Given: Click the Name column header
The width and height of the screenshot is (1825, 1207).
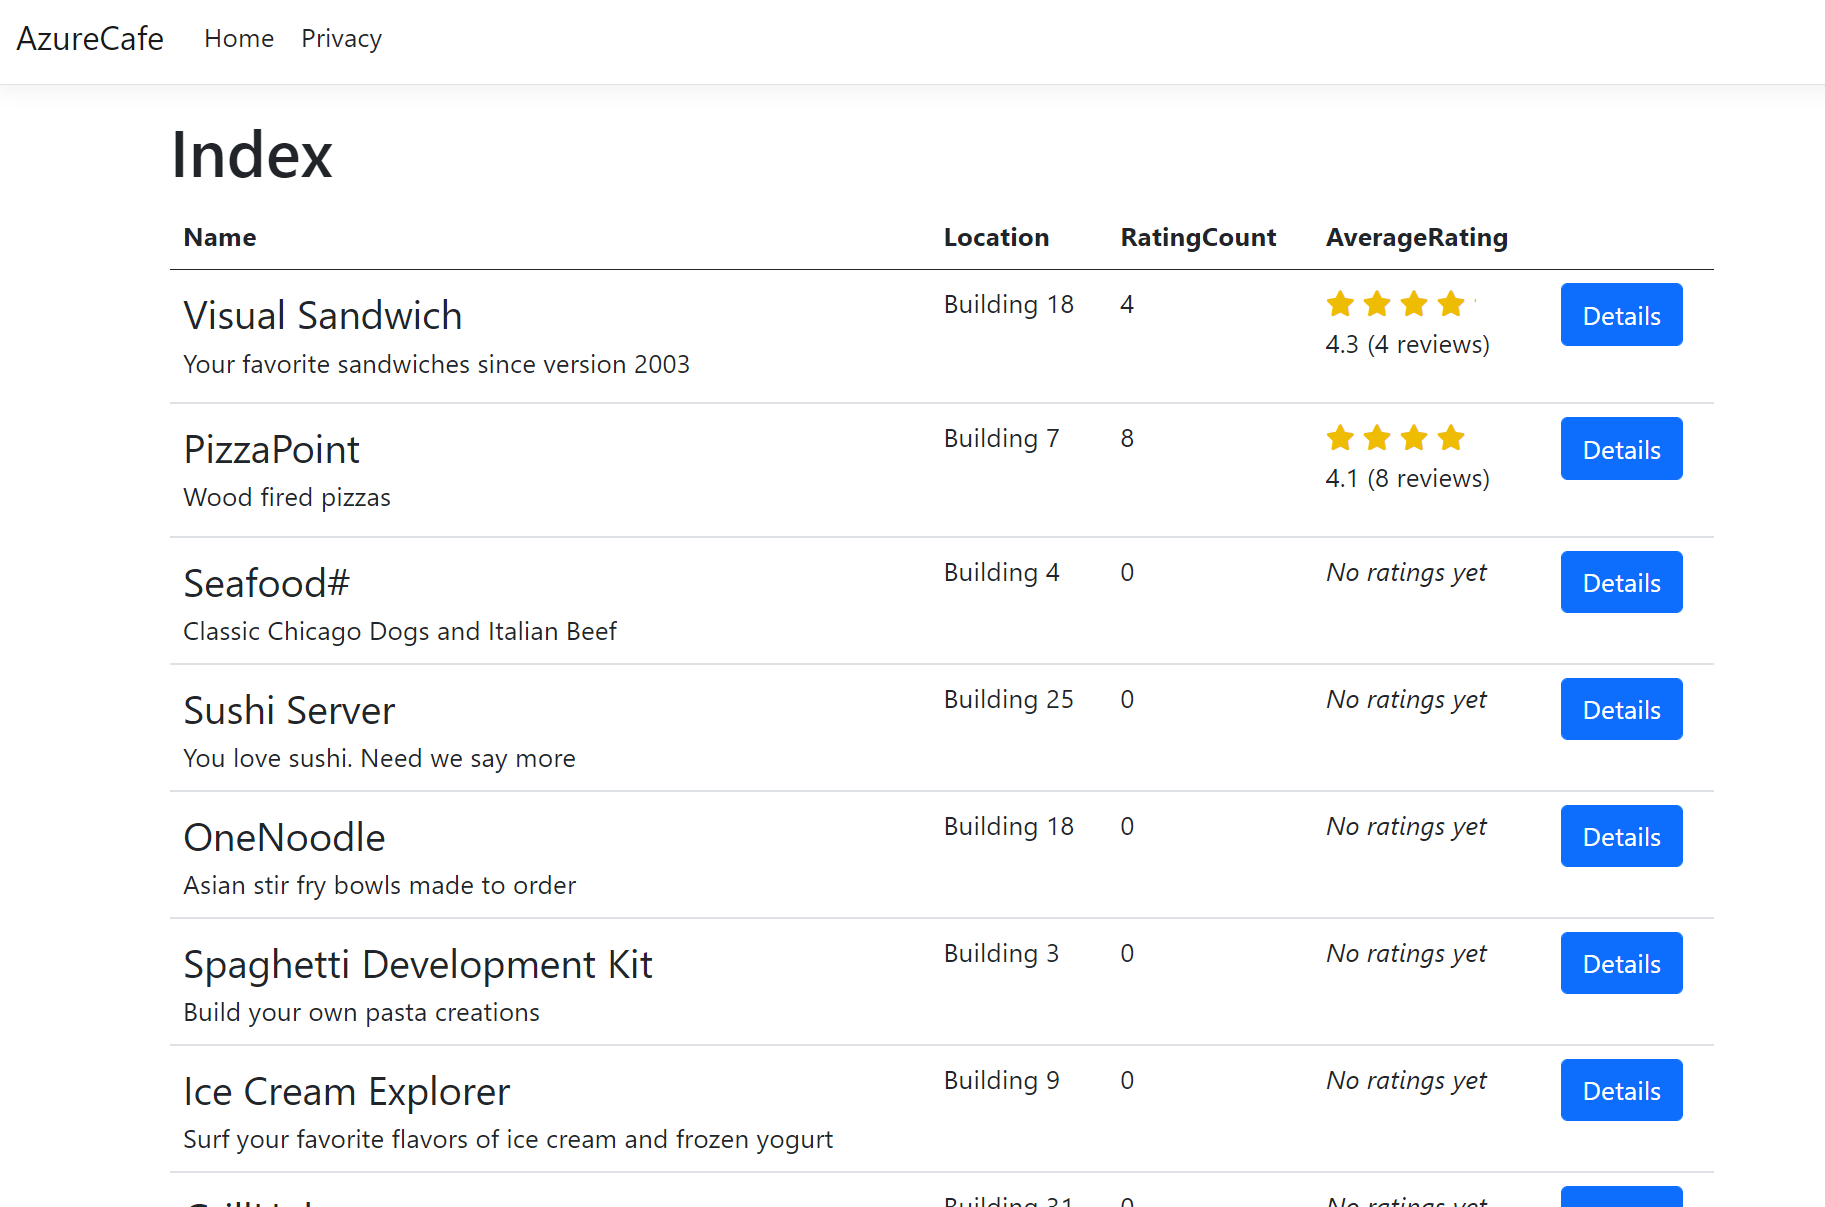Looking at the screenshot, I should [x=220, y=237].
